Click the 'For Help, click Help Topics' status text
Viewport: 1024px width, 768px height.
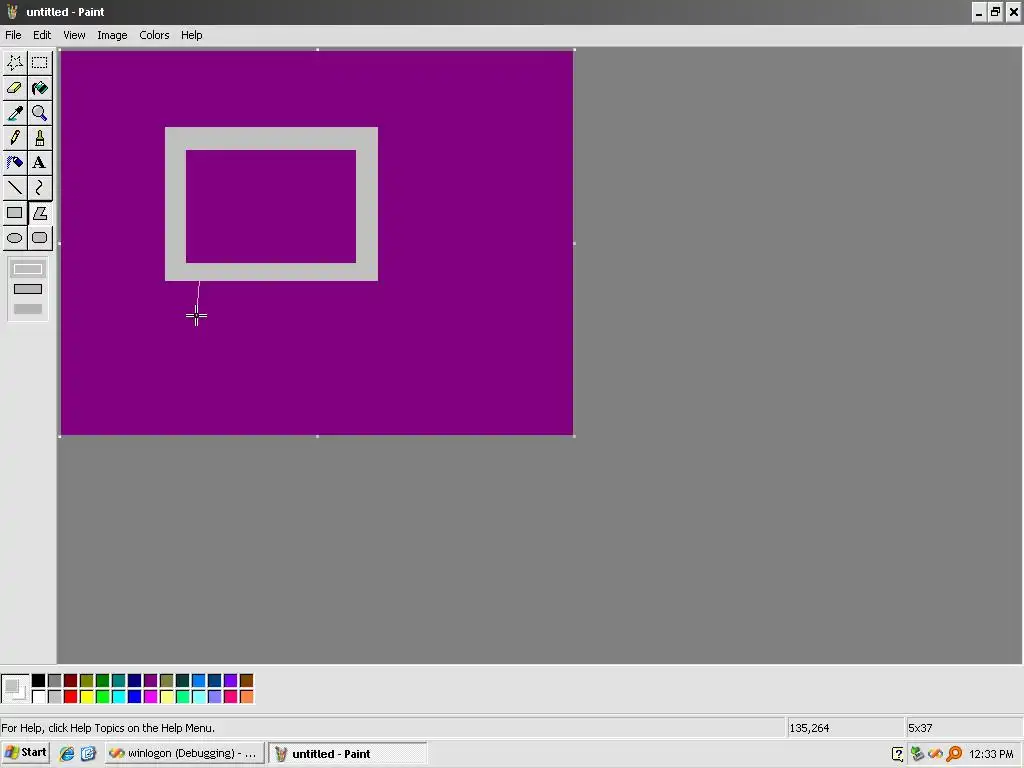[108, 728]
